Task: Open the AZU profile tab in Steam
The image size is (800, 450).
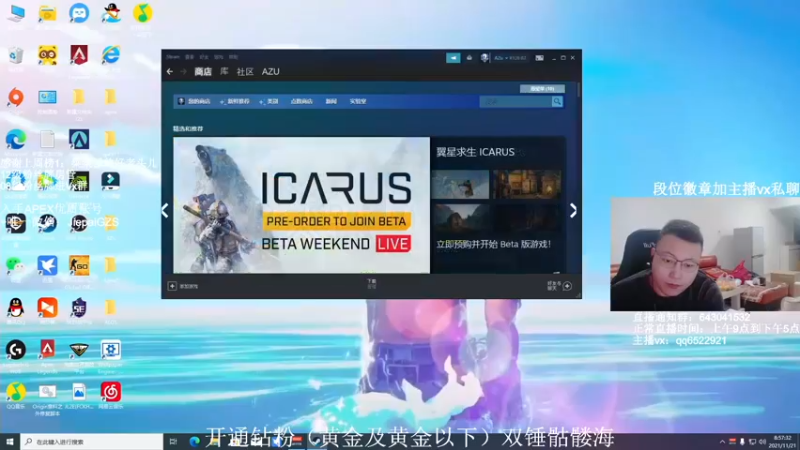Action: tap(270, 72)
